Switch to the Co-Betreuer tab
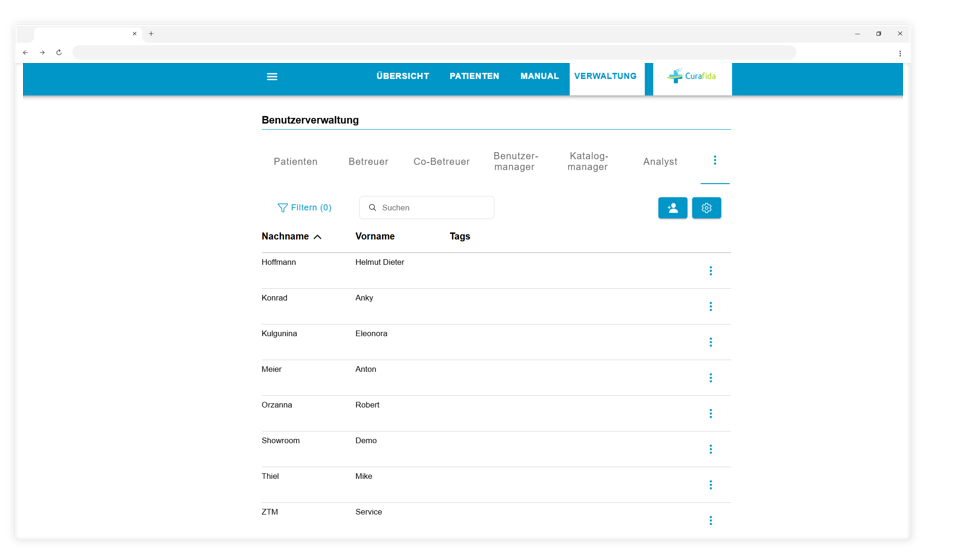Screen dimensions: 968x555 coord(441,162)
